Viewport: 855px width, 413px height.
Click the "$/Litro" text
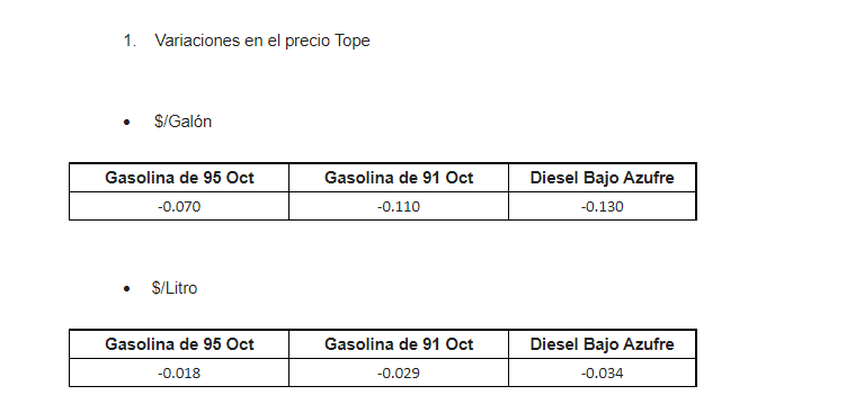pyautogui.click(x=175, y=288)
